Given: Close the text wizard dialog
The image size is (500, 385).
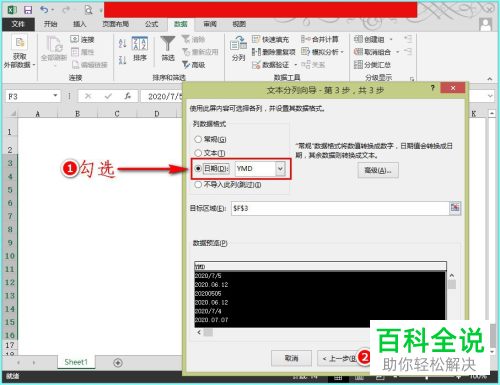Looking at the screenshot, I should coord(453,88).
